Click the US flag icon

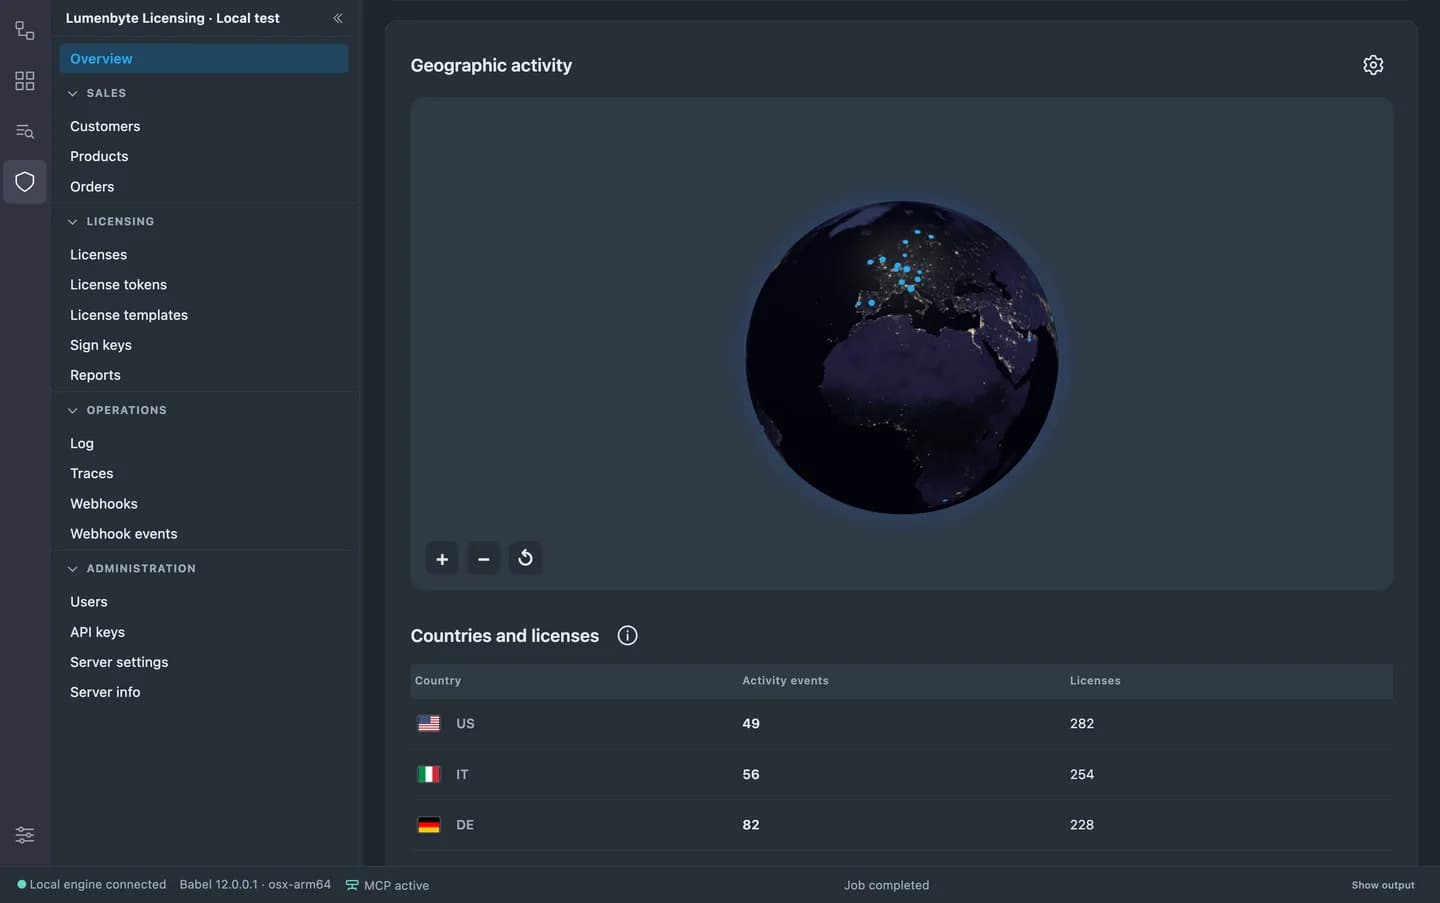(429, 723)
